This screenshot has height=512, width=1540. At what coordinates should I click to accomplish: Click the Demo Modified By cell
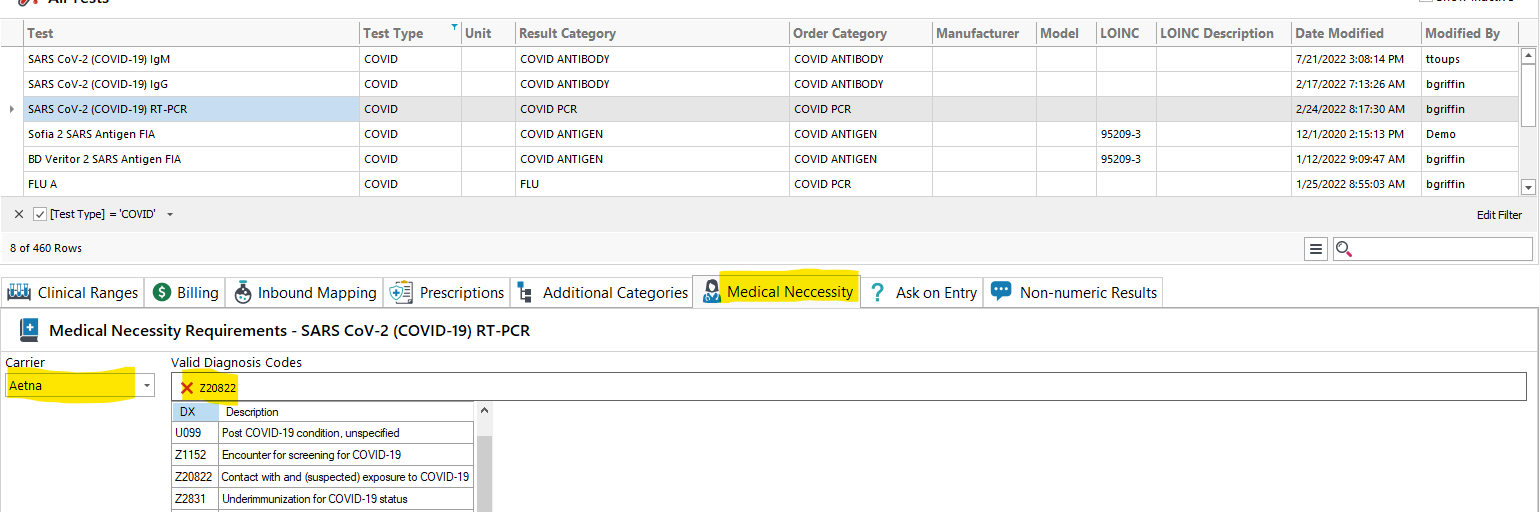[1470, 134]
